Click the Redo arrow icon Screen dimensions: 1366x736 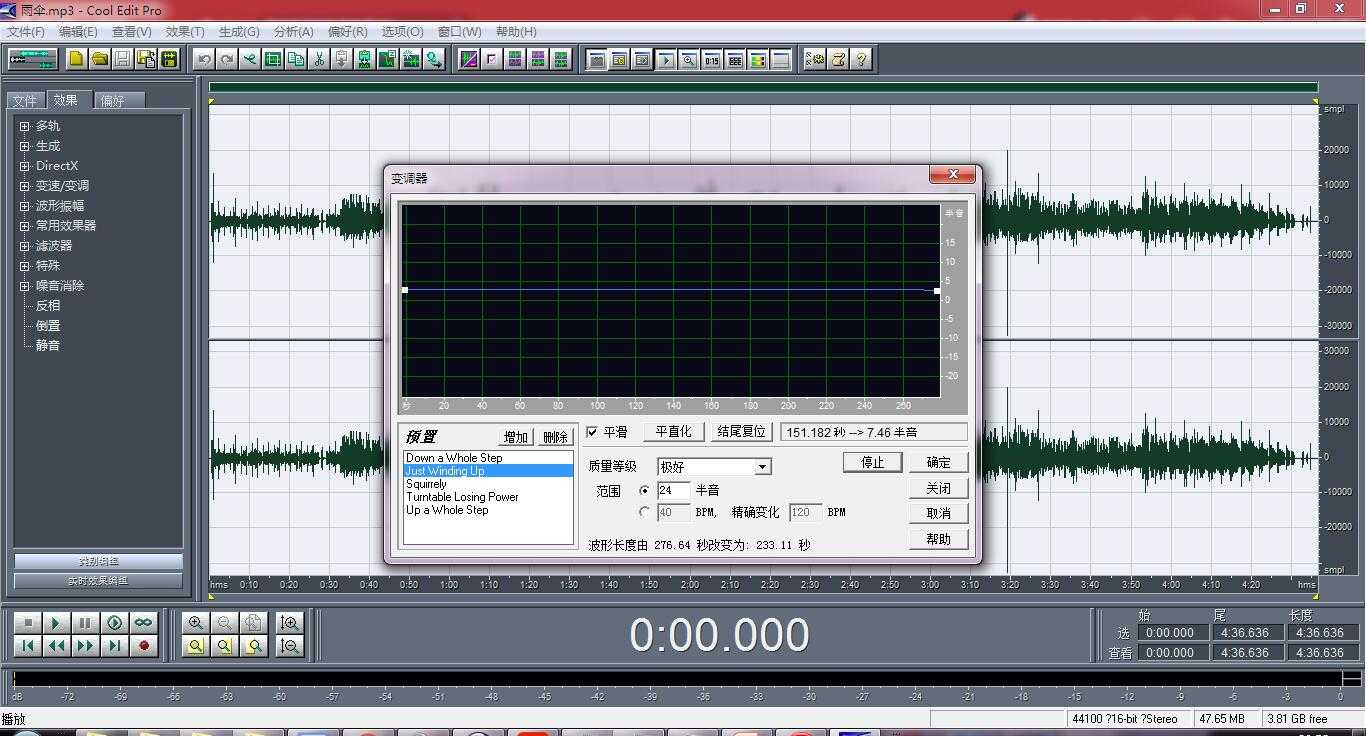point(227,59)
